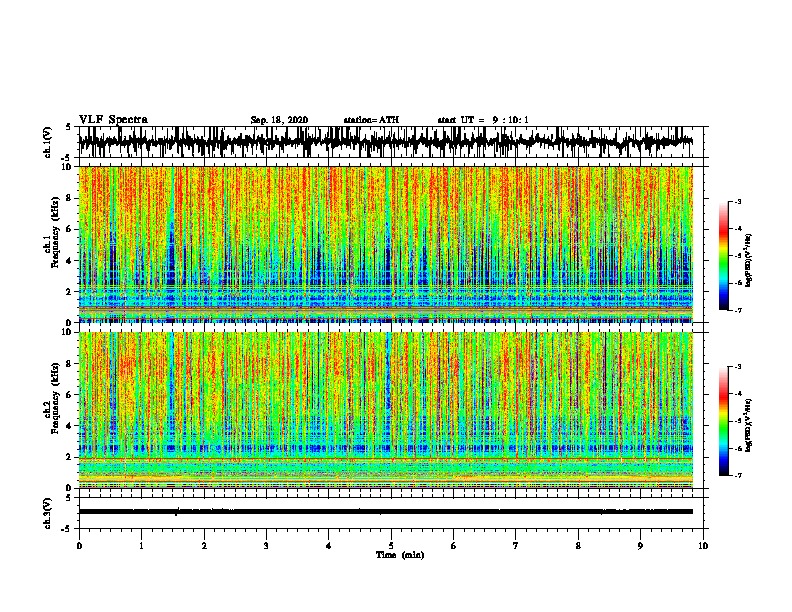Click the "-3" label on ch.2 colorbar
Viewport: 792px width, 612px height.
pos(737,367)
